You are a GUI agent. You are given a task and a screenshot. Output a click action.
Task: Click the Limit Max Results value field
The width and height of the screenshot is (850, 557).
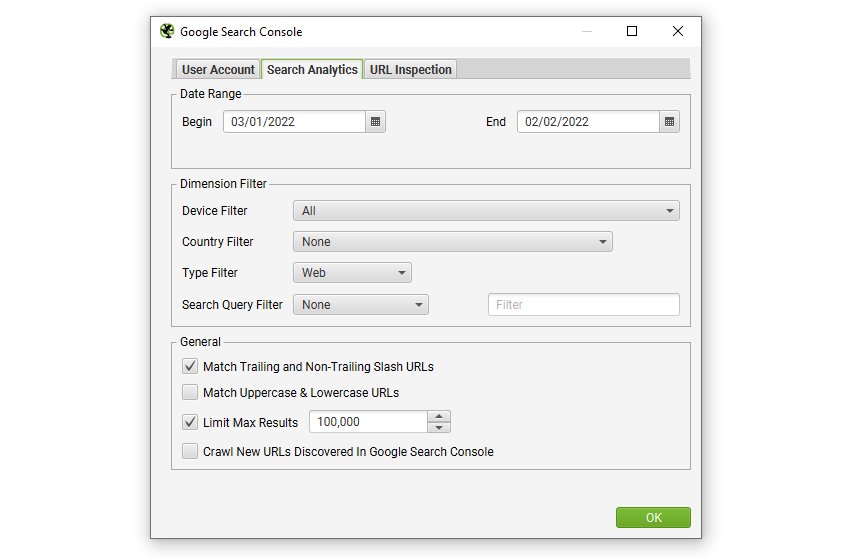tap(368, 422)
